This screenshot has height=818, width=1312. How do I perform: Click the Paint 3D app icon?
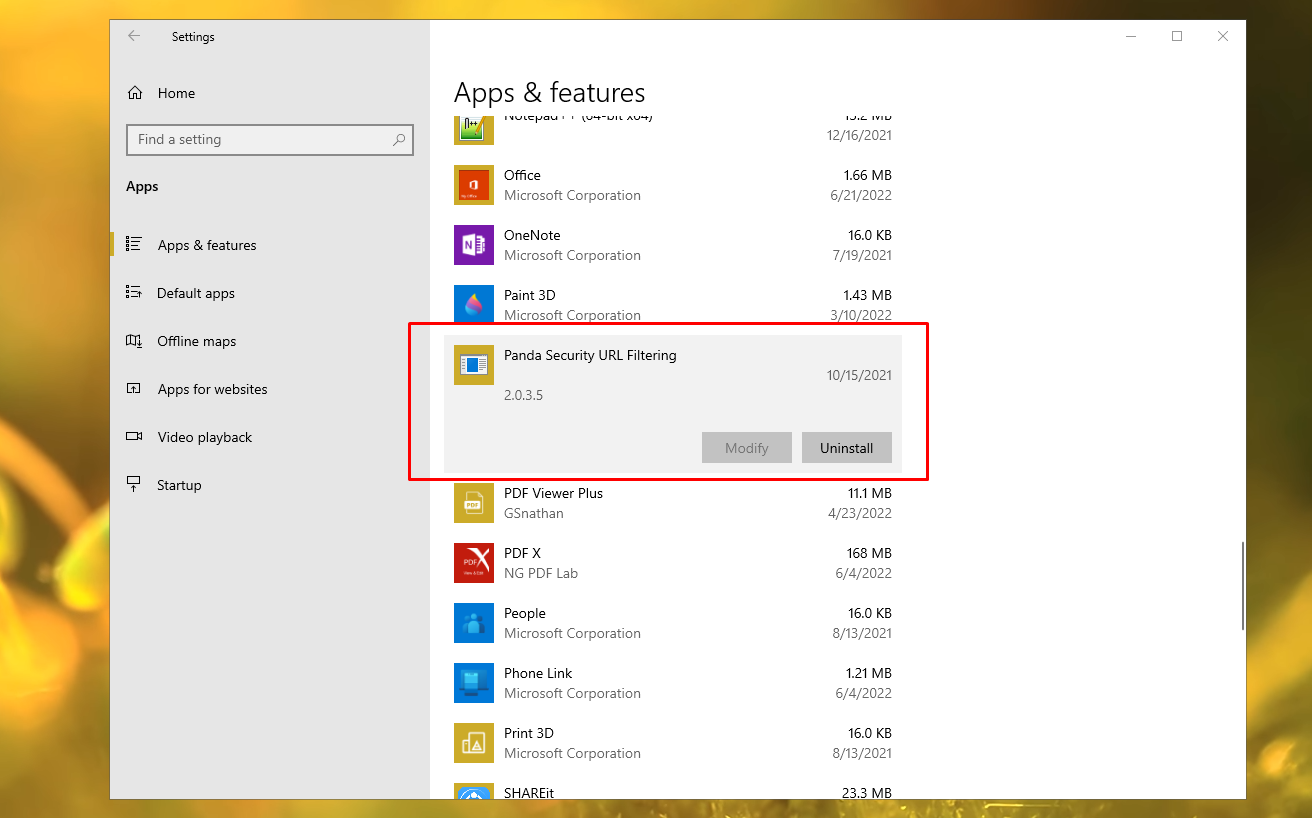(473, 304)
